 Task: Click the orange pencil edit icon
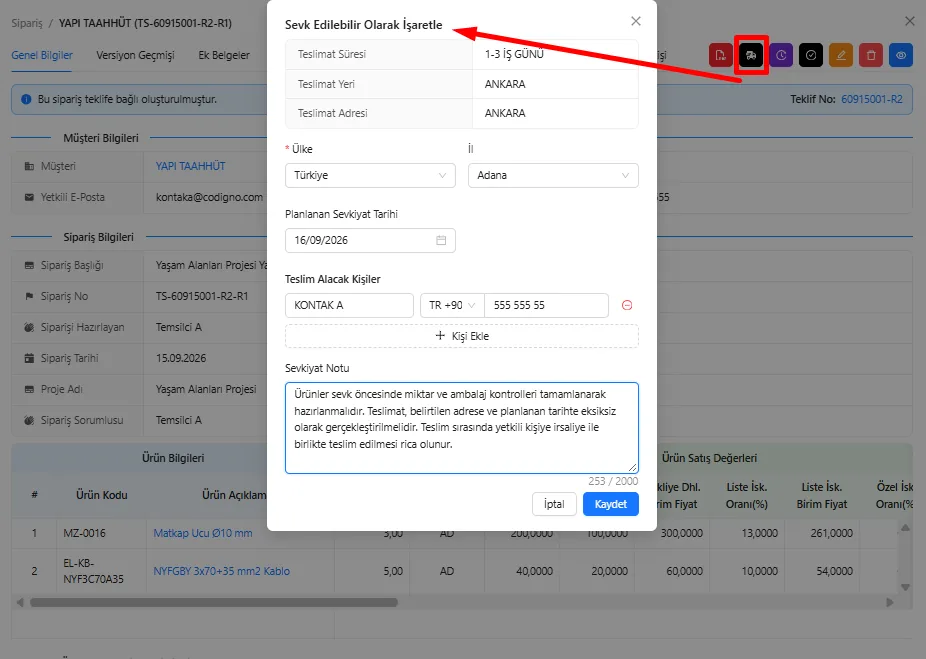click(841, 56)
